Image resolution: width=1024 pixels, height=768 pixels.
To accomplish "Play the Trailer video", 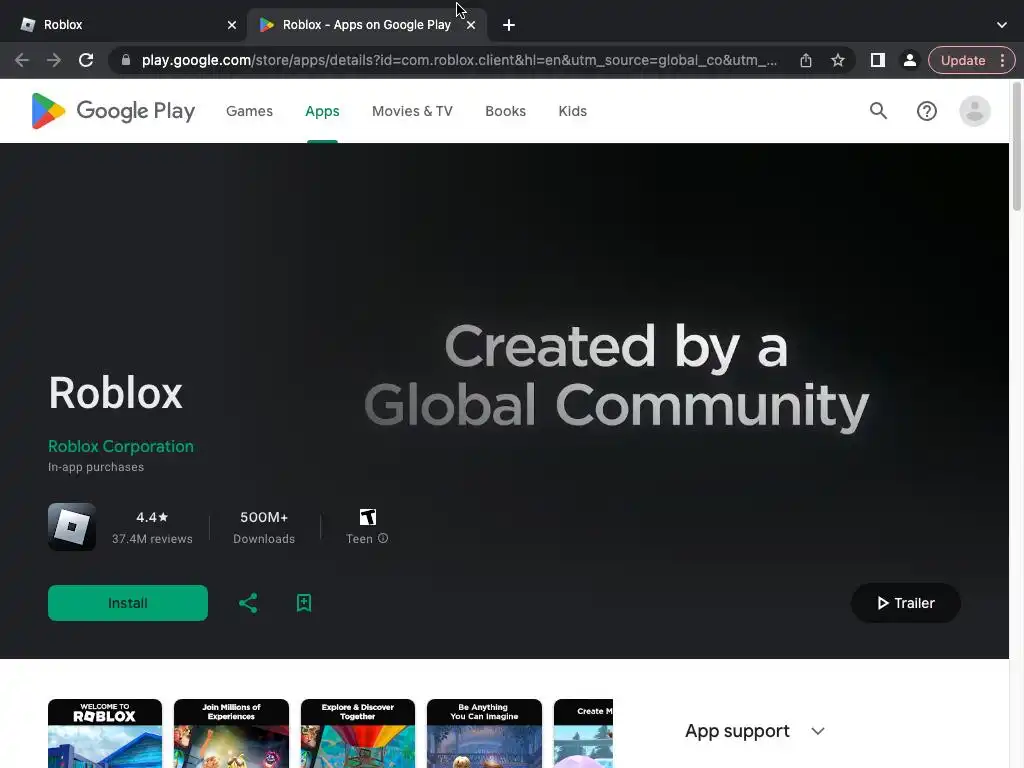I will tap(906, 603).
